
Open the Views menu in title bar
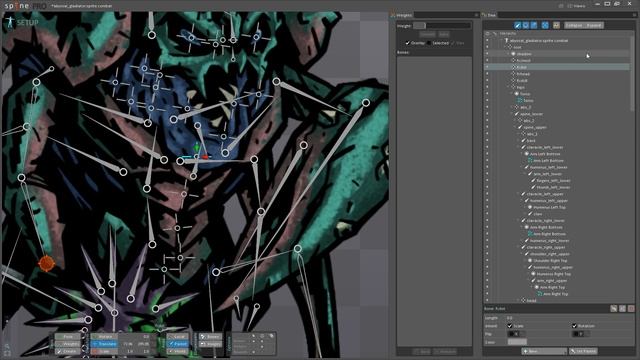click(576, 6)
